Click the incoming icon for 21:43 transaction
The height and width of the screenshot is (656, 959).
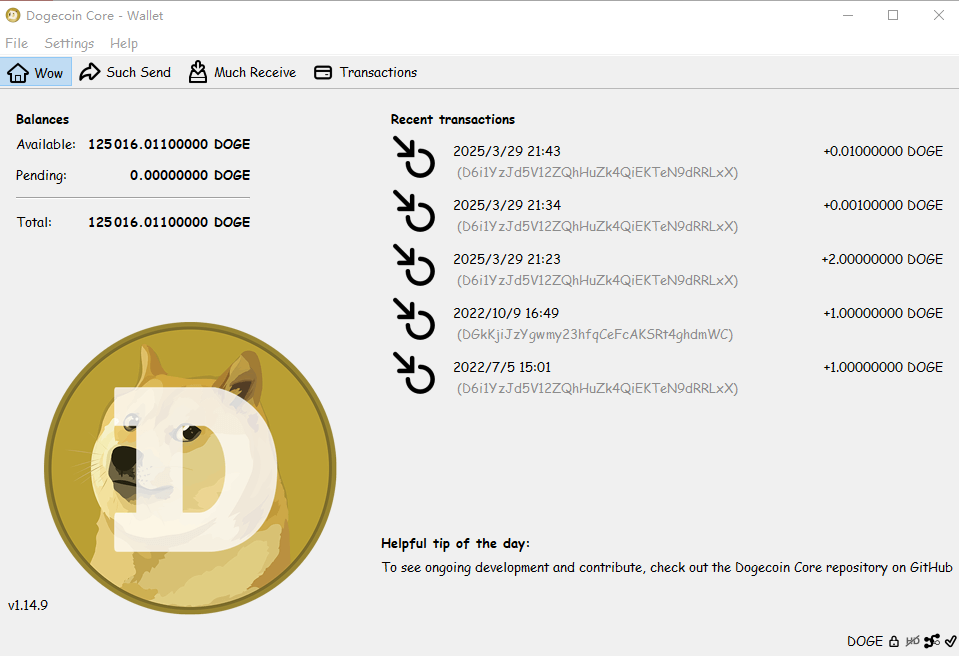414,158
